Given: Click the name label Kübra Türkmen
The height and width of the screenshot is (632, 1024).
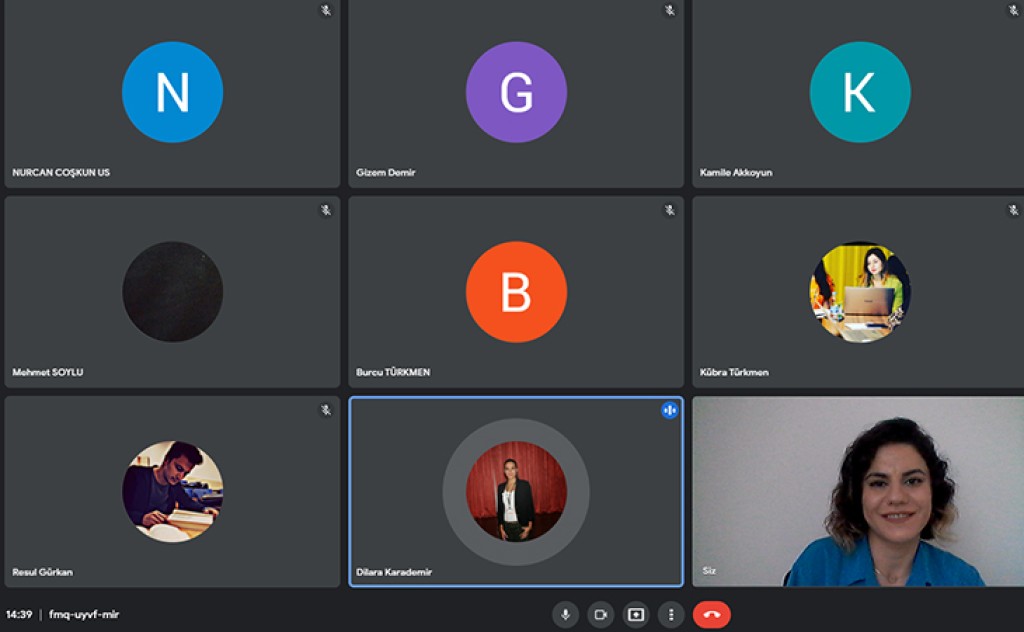Looking at the screenshot, I should click(734, 372).
